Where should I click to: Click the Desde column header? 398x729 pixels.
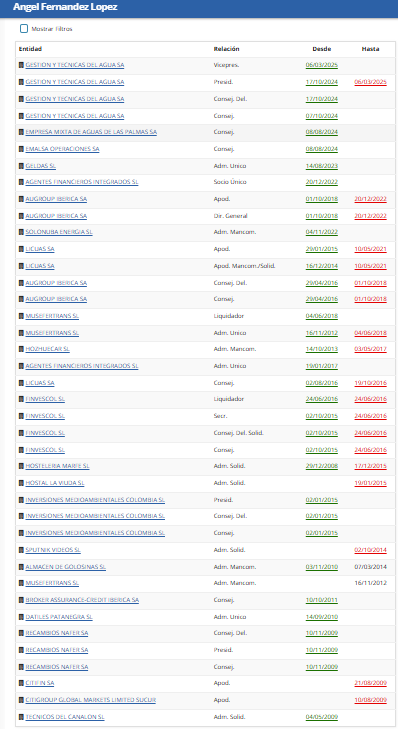pos(322,49)
